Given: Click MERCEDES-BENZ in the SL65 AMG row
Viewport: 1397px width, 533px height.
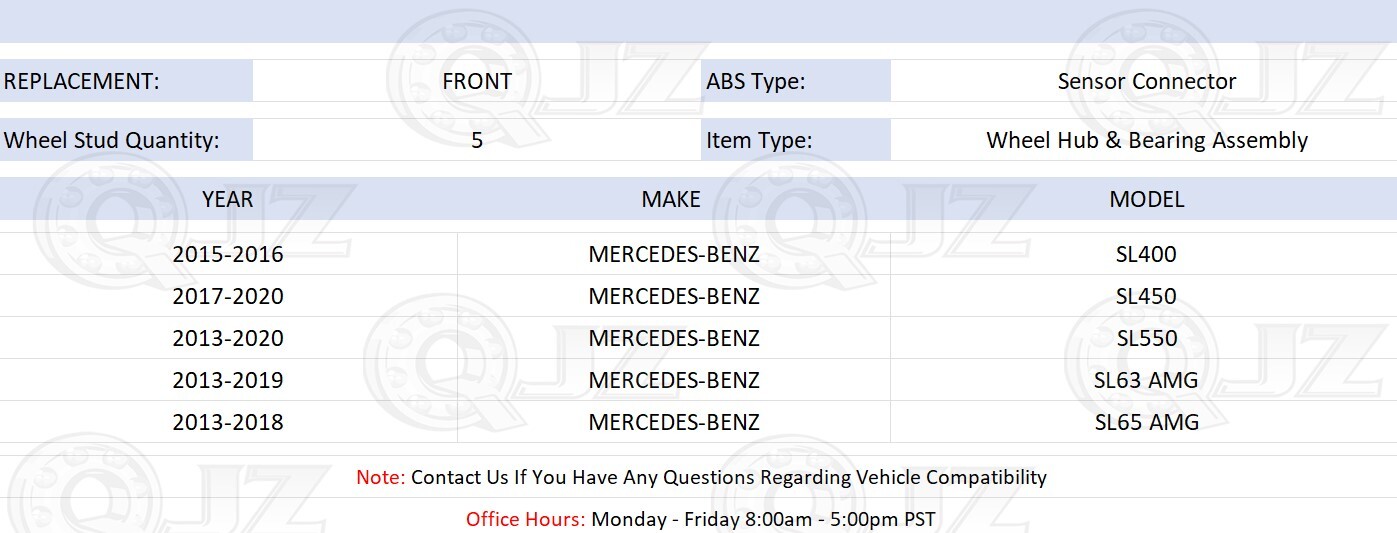Looking at the screenshot, I should pyautogui.click(x=674, y=422).
